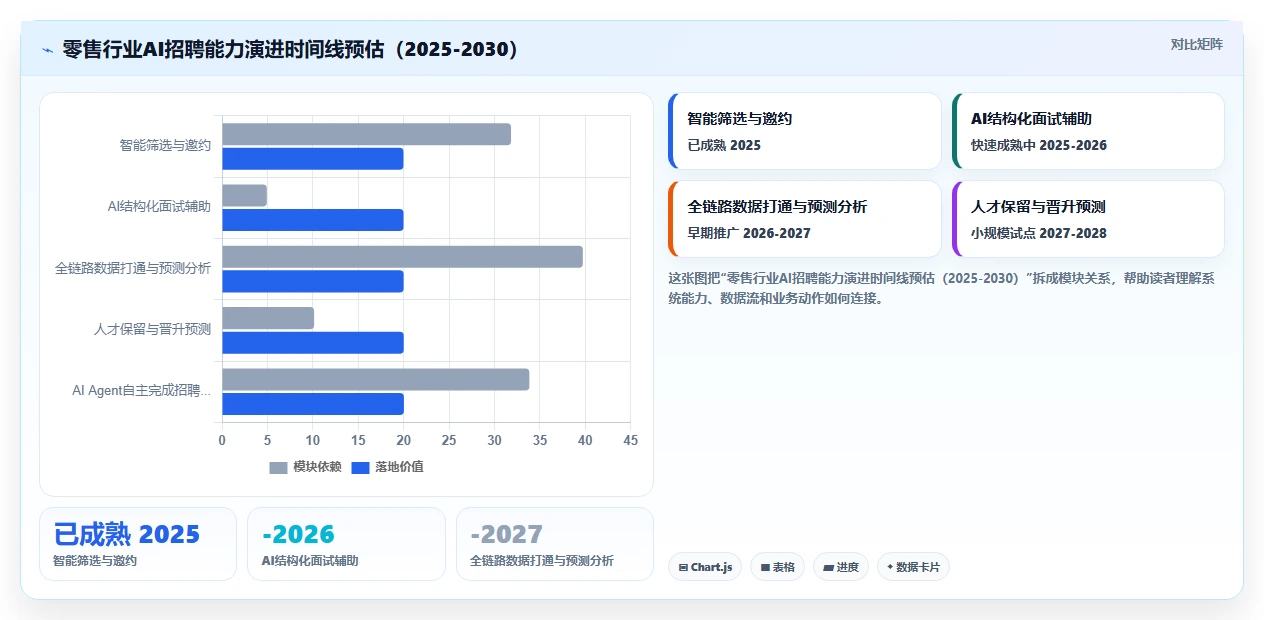Click the 已成熟 2025 stat tile
This screenshot has height=620, width=1264.
[x=138, y=544]
